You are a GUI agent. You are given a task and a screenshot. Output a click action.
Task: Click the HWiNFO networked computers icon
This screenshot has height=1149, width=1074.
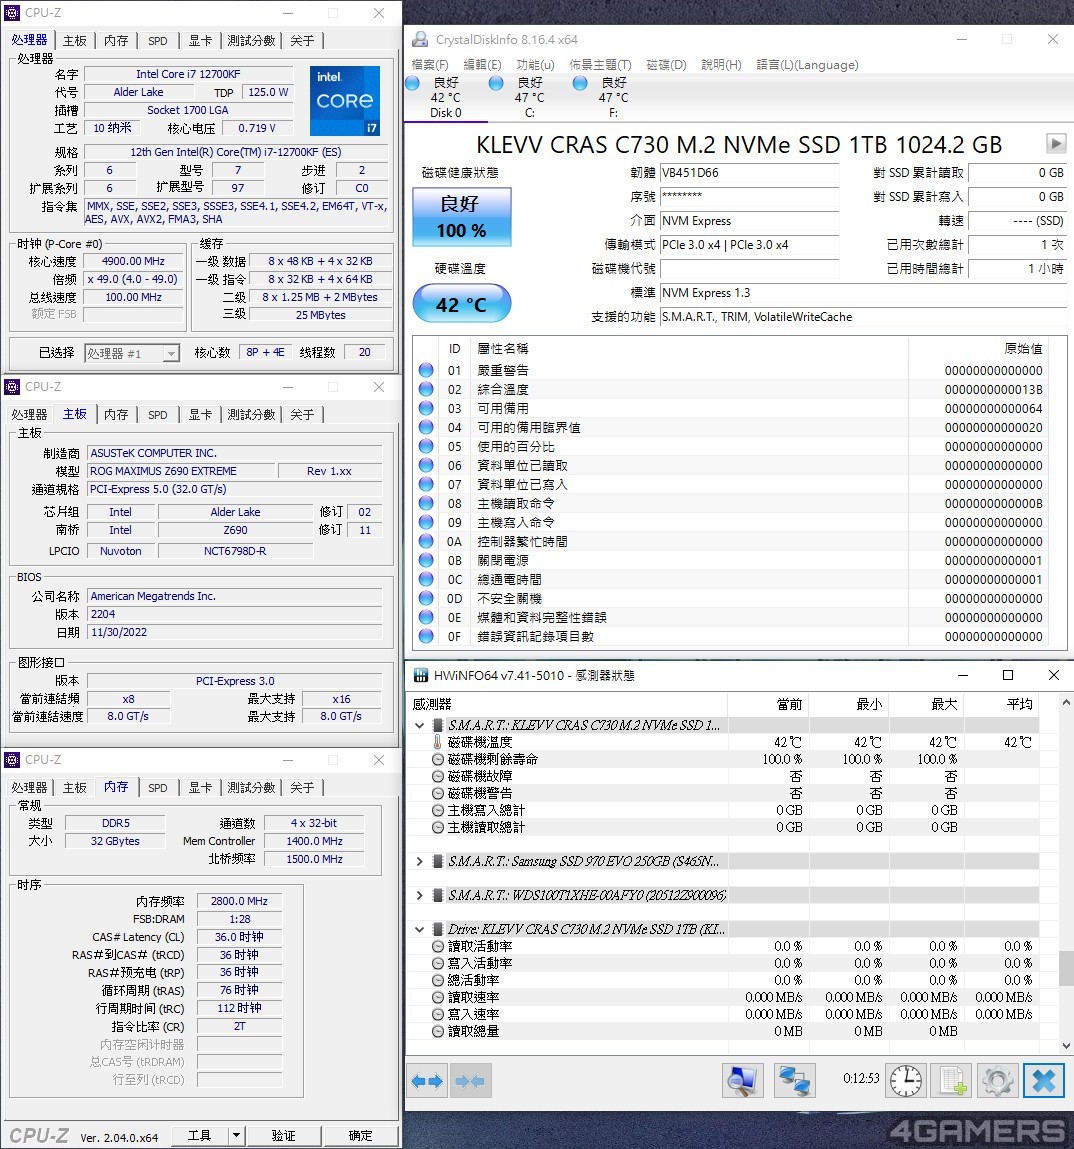point(795,1081)
